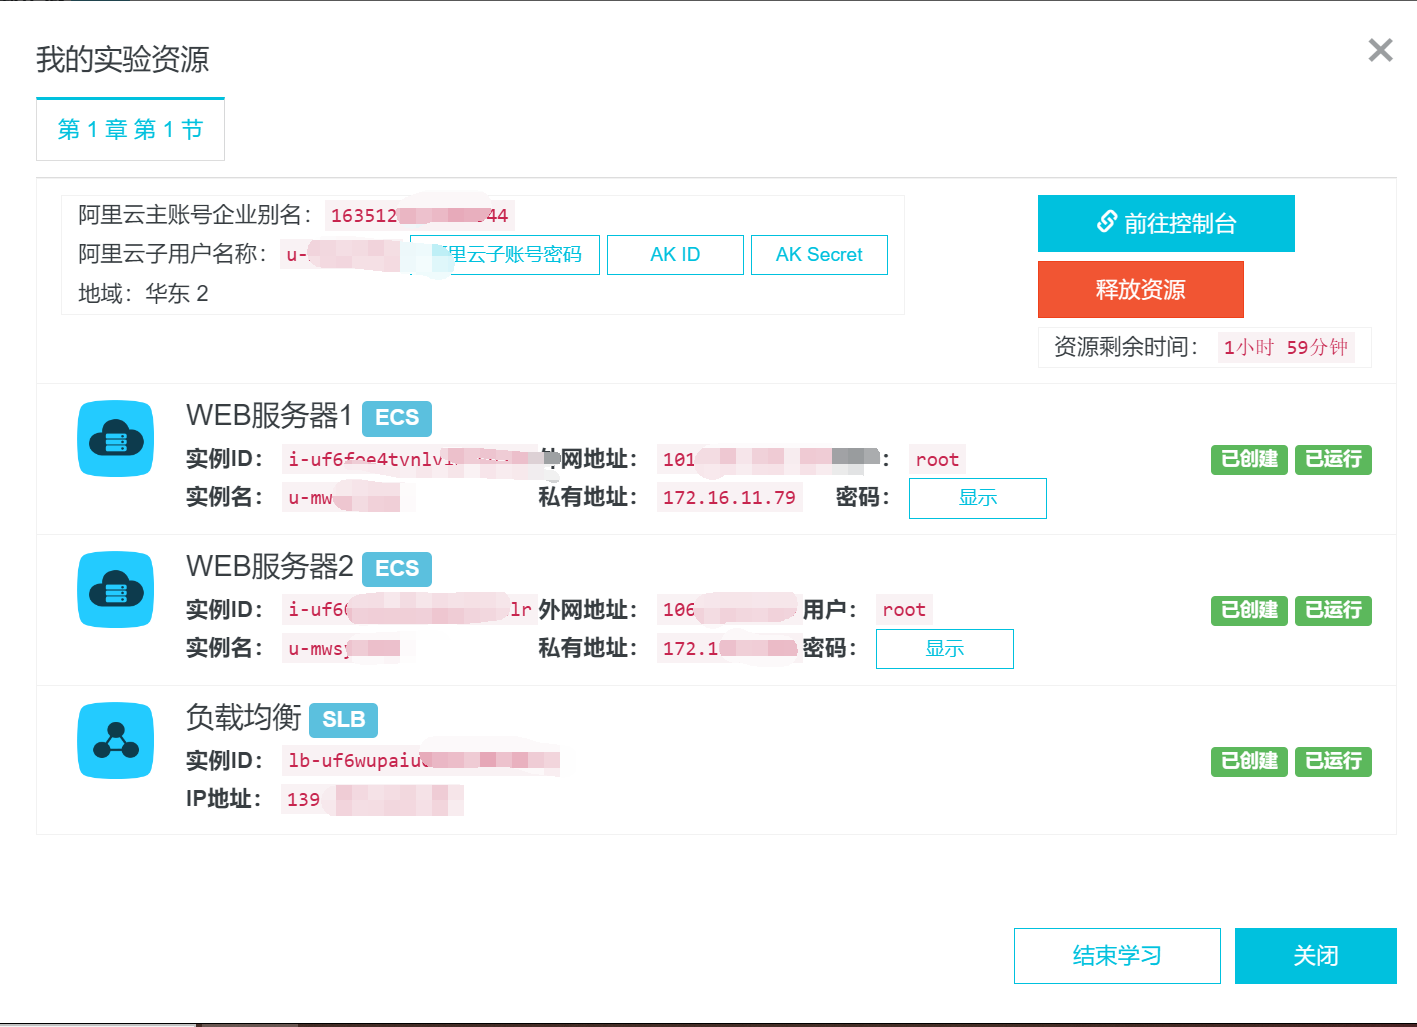Click the SLB instance ID lb-uf6wupaiu value
Image resolution: width=1417 pixels, height=1027 pixels.
pyautogui.click(x=421, y=761)
